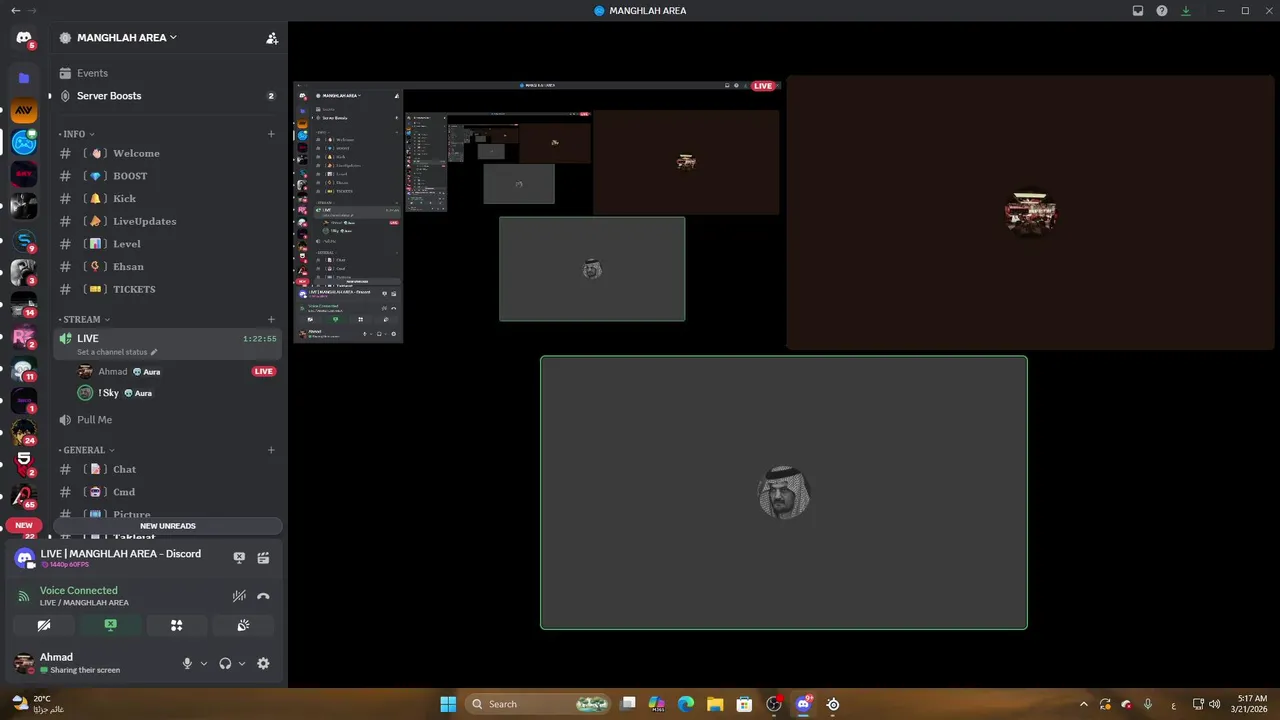Open Discord direct messages home icon
Screen dimensions: 1280x720
tap(24, 38)
